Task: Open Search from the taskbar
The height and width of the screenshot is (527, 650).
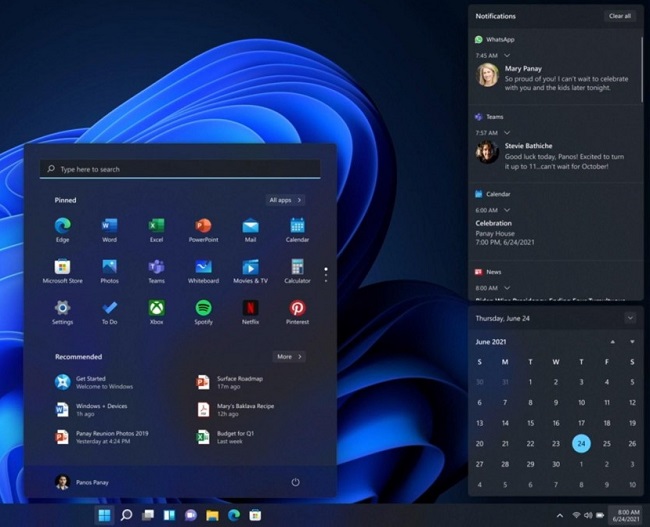Action: pyautogui.click(x=126, y=515)
